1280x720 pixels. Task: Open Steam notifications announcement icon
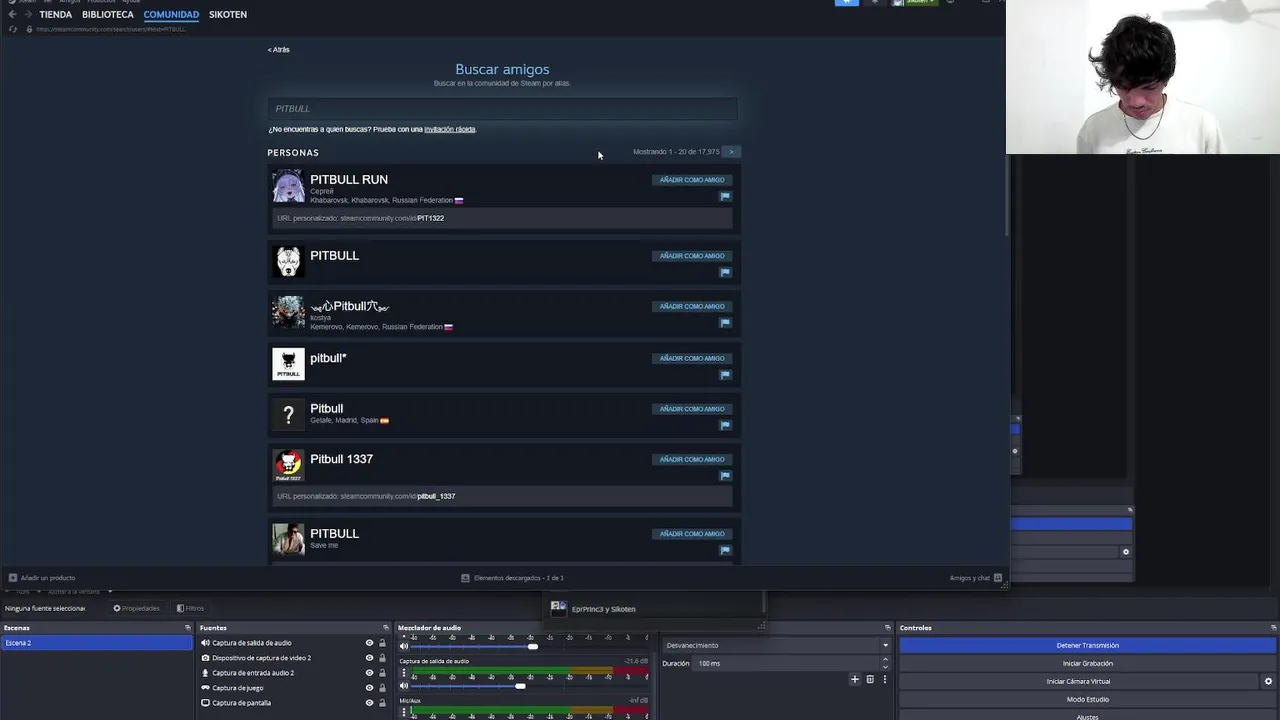click(x=846, y=2)
